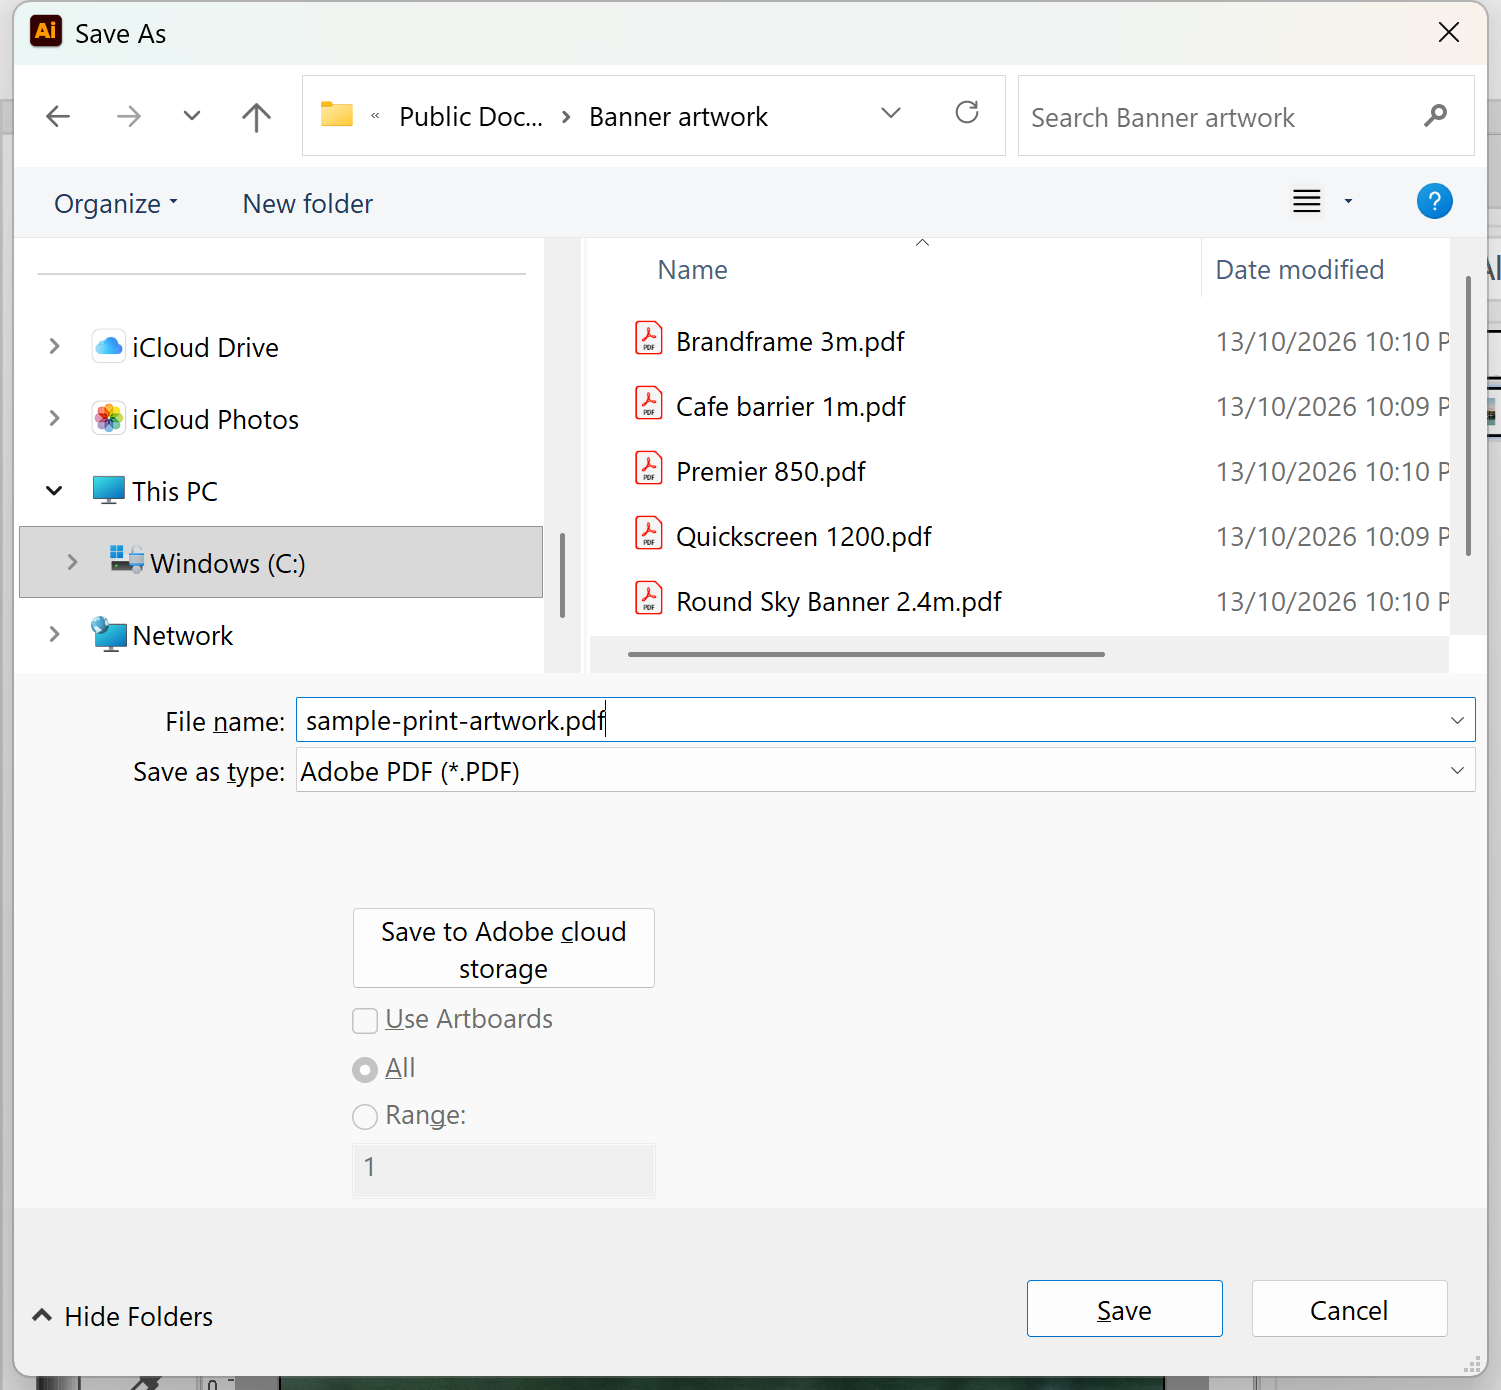Select Quickscreen 1200.pdf file icon
This screenshot has height=1390, width=1501.
[649, 534]
